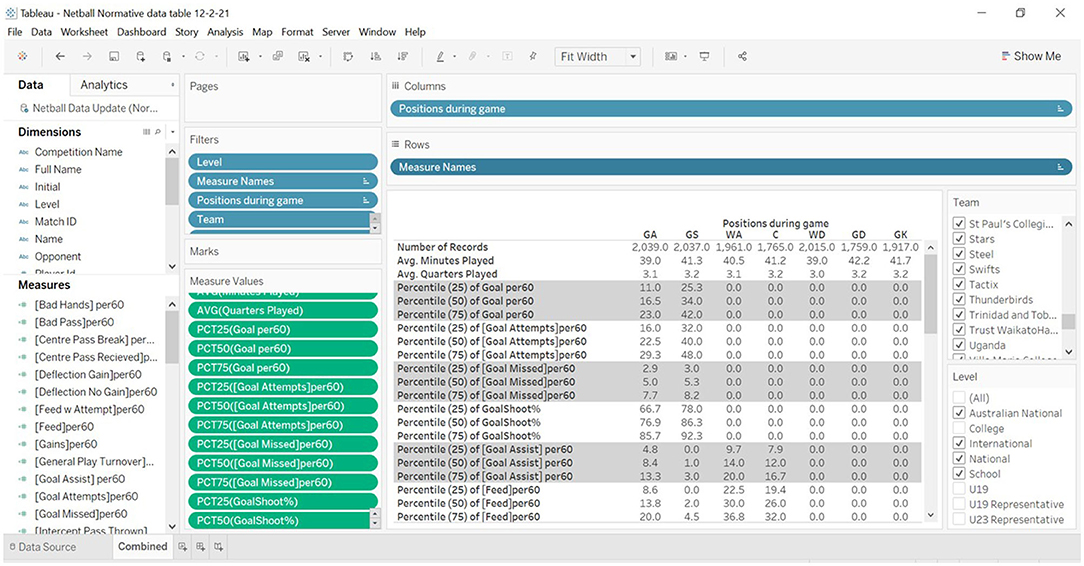The image size is (1084, 566).
Task: Click the Tableau start page logo icon
Action: [x=23, y=57]
